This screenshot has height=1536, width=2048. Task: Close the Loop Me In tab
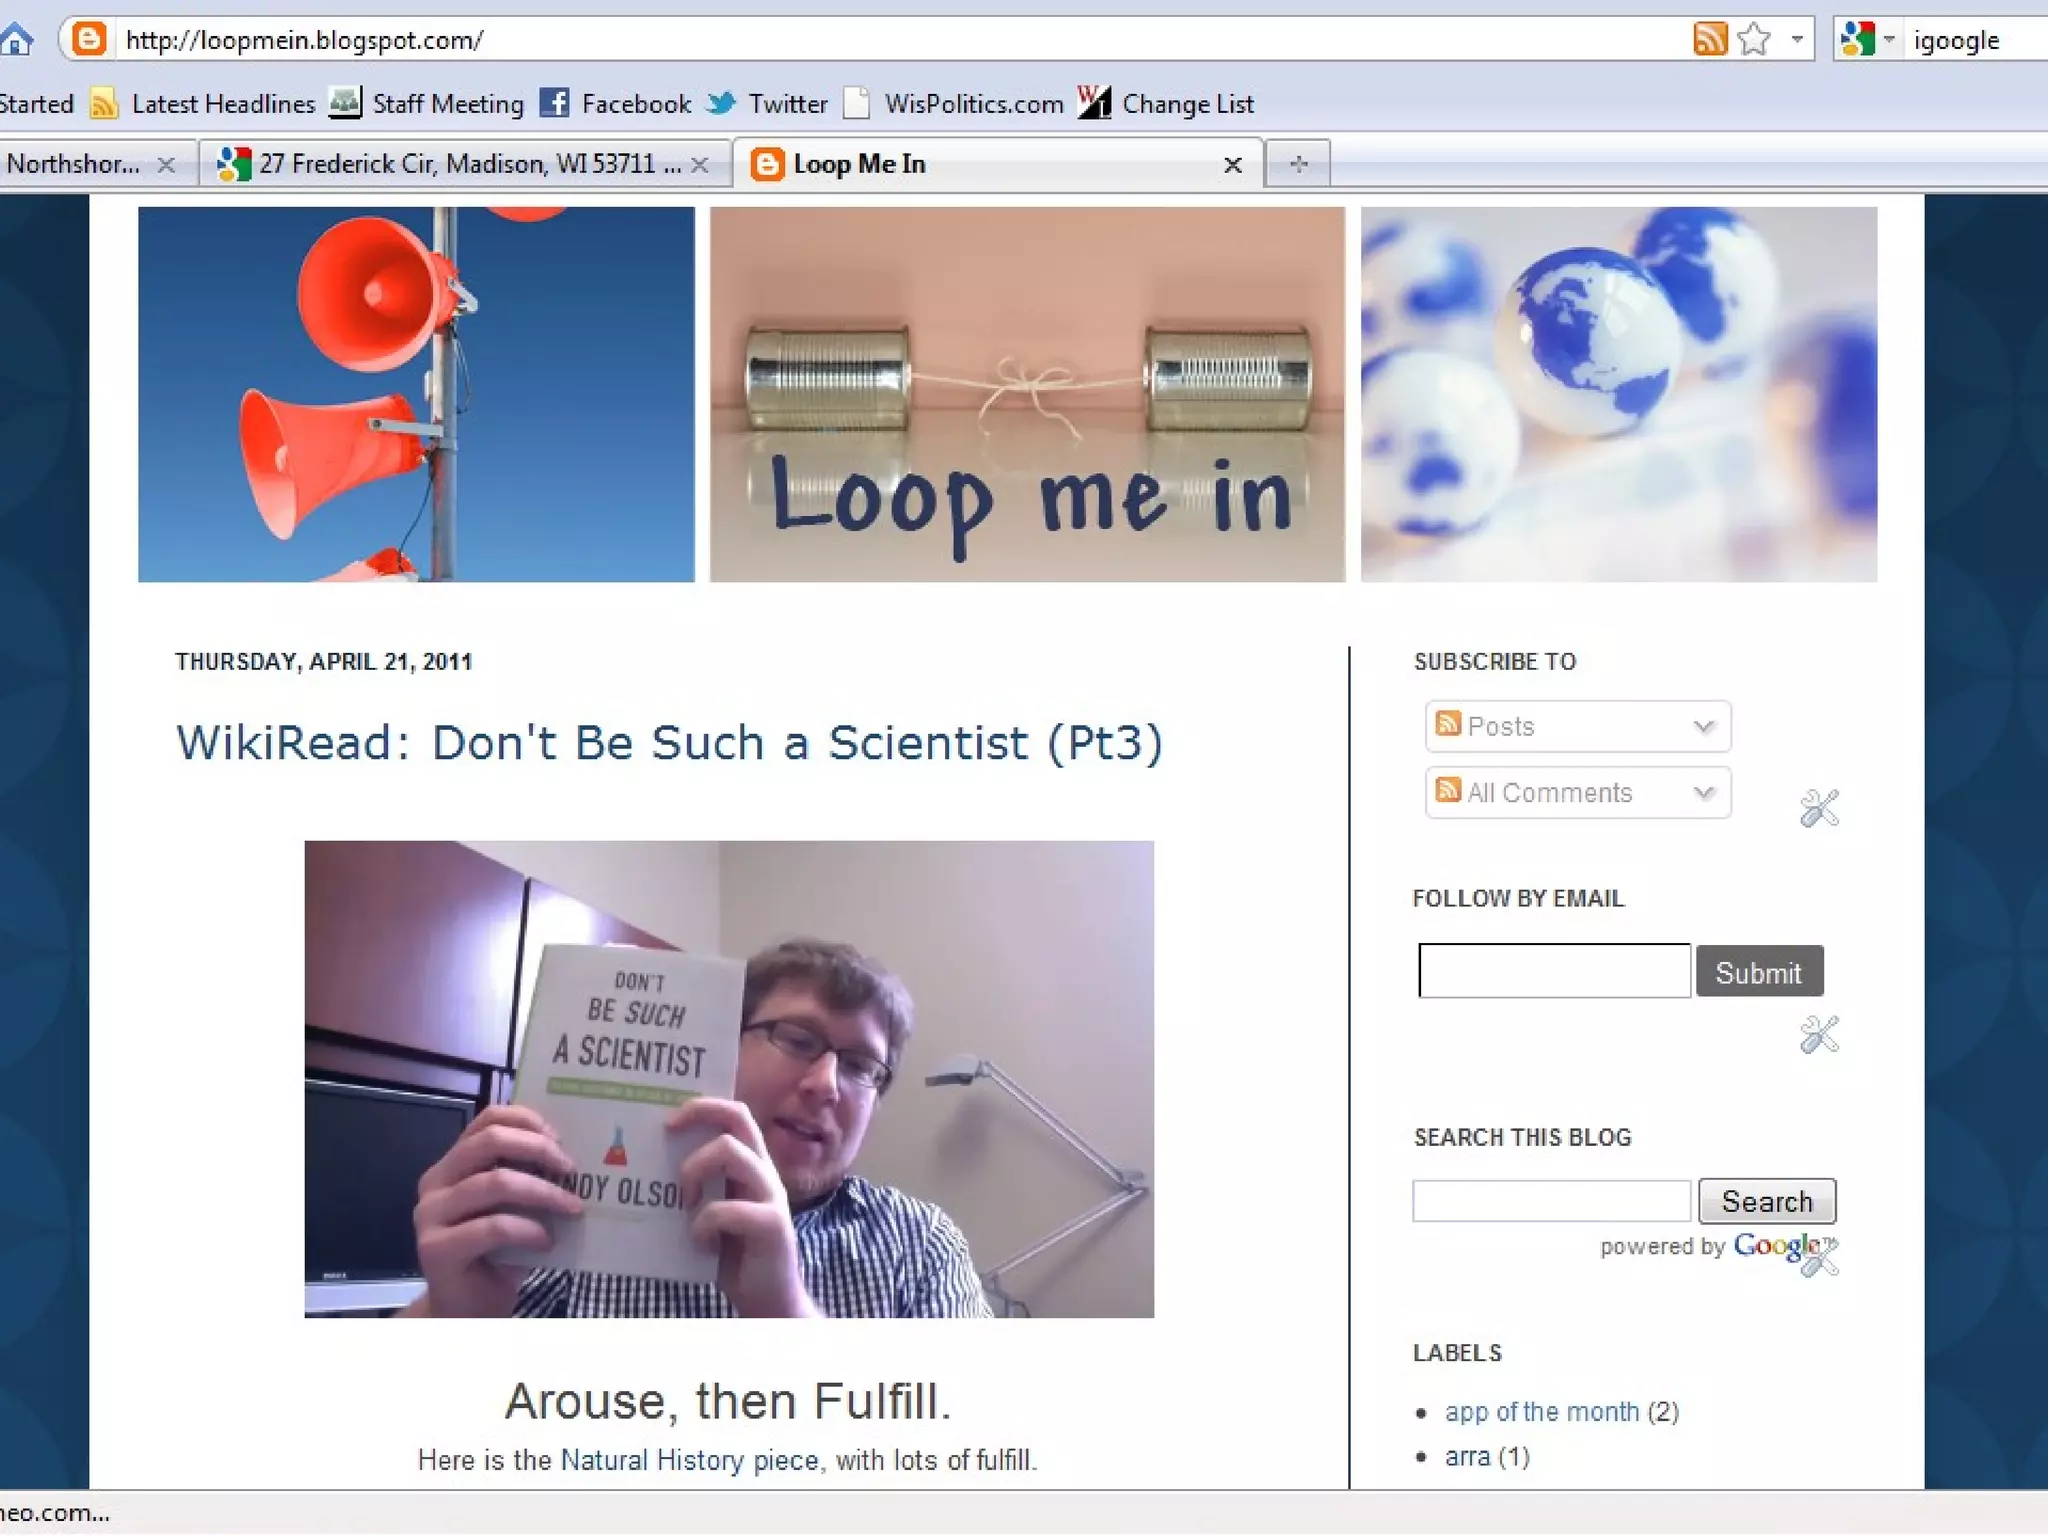(x=1233, y=165)
